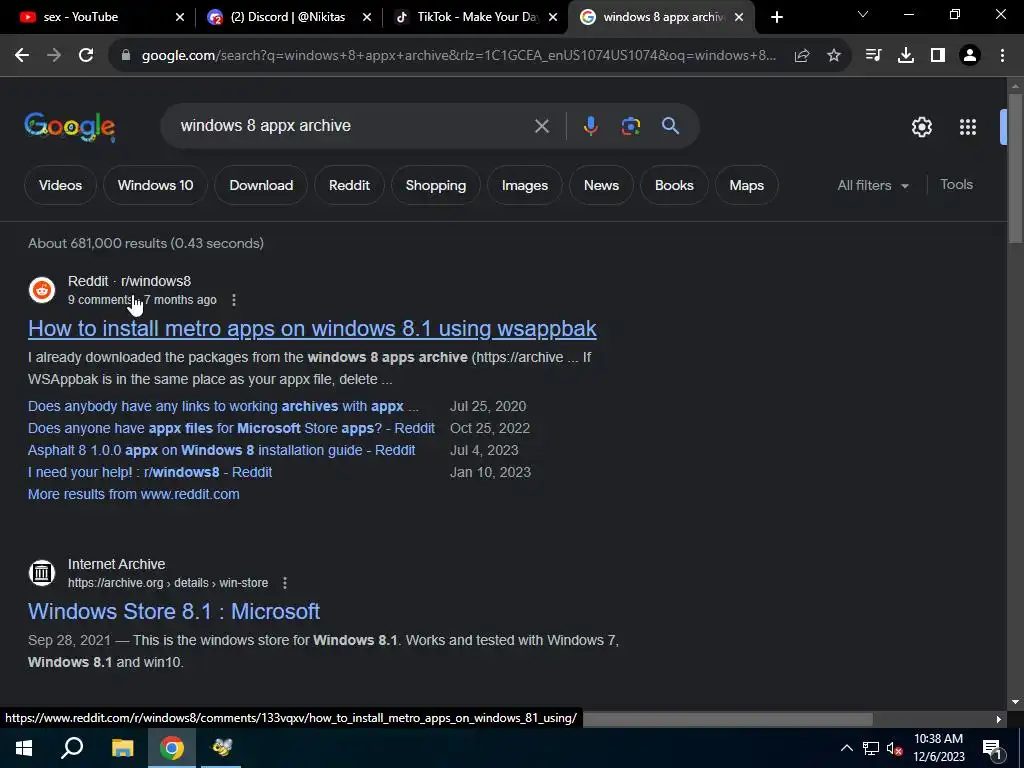Open a new tab with plus button

click(x=776, y=17)
